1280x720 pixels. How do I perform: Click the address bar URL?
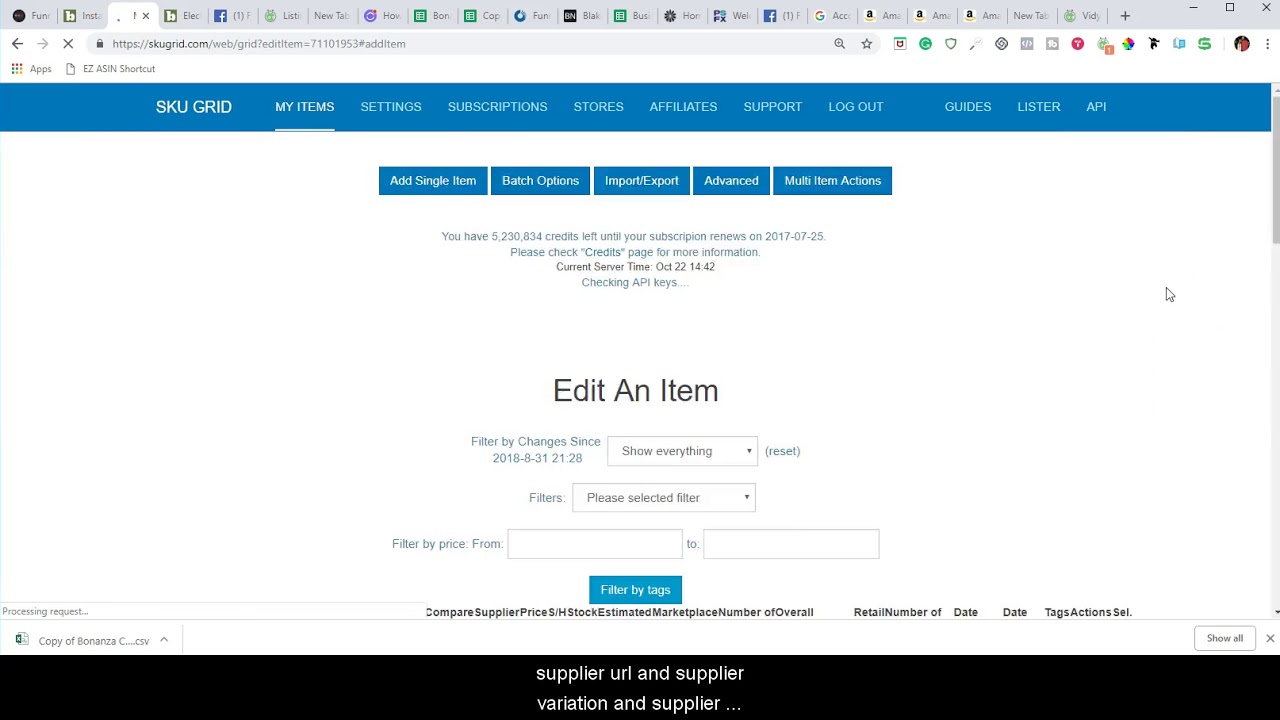point(259,44)
